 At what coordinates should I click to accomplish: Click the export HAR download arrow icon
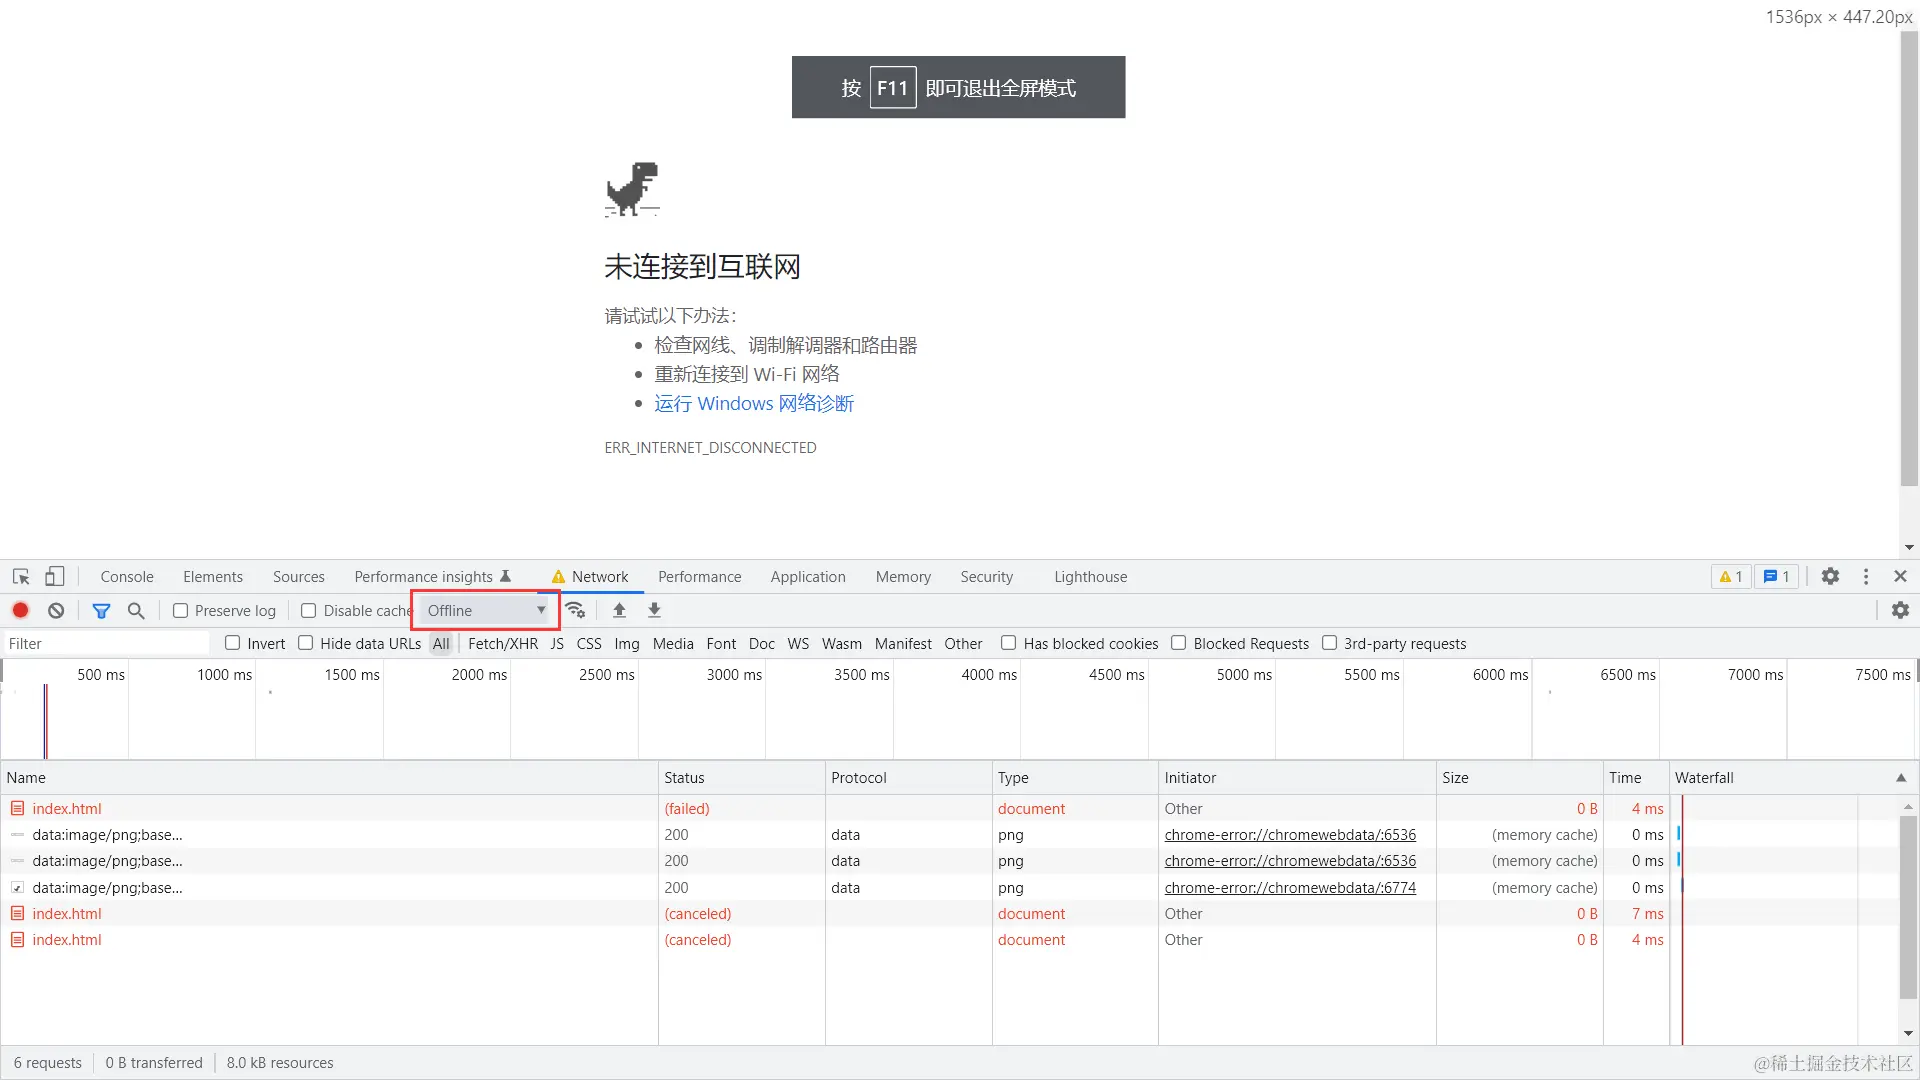654,610
